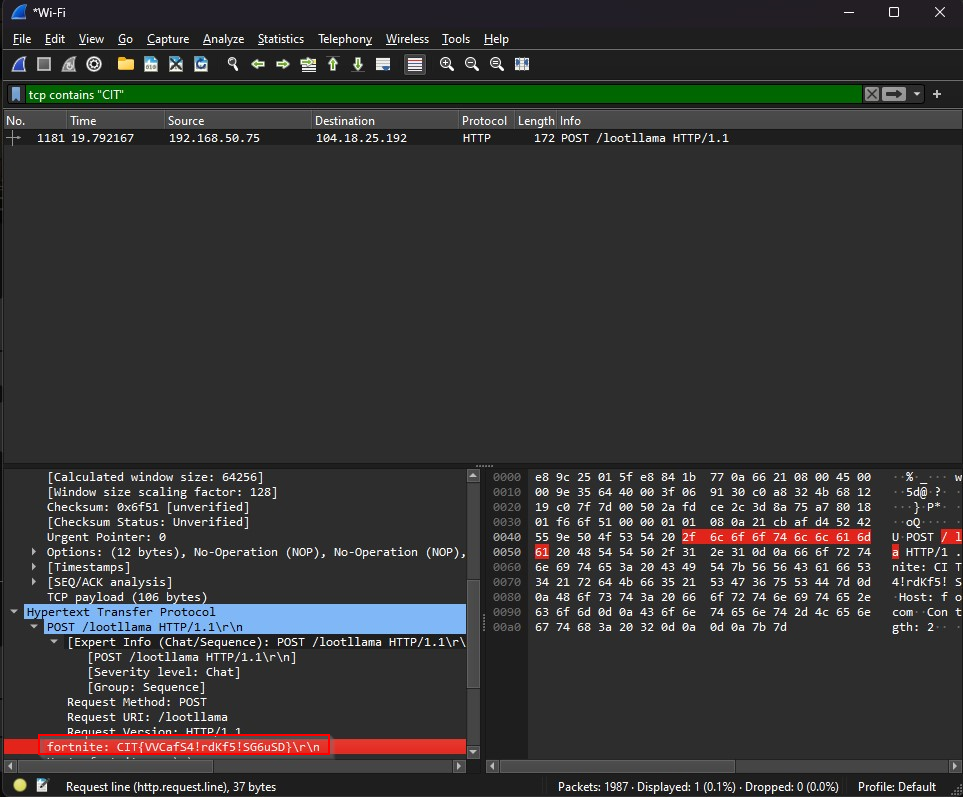The width and height of the screenshot is (963, 797).
Task: Click the Resize columns icon
Action: (x=521, y=64)
